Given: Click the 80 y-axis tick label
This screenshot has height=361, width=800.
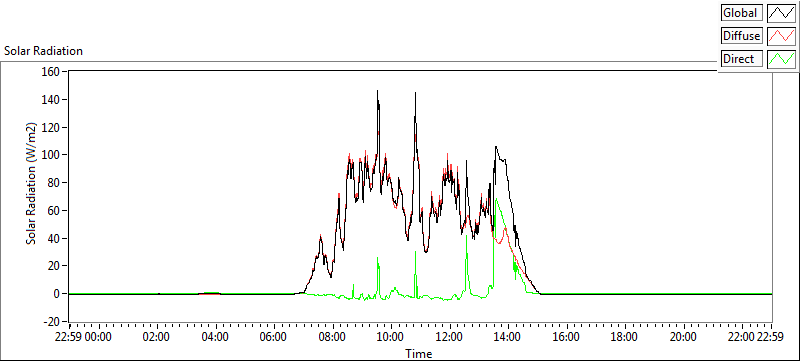Looking at the screenshot, I should coord(55,183).
